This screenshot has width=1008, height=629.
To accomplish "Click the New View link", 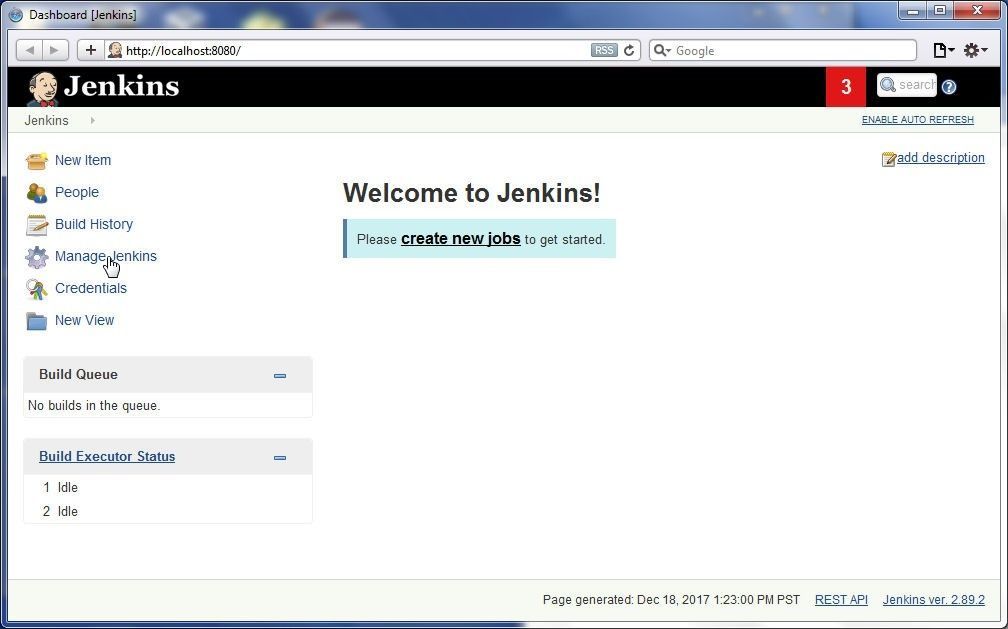I will coord(84,320).
